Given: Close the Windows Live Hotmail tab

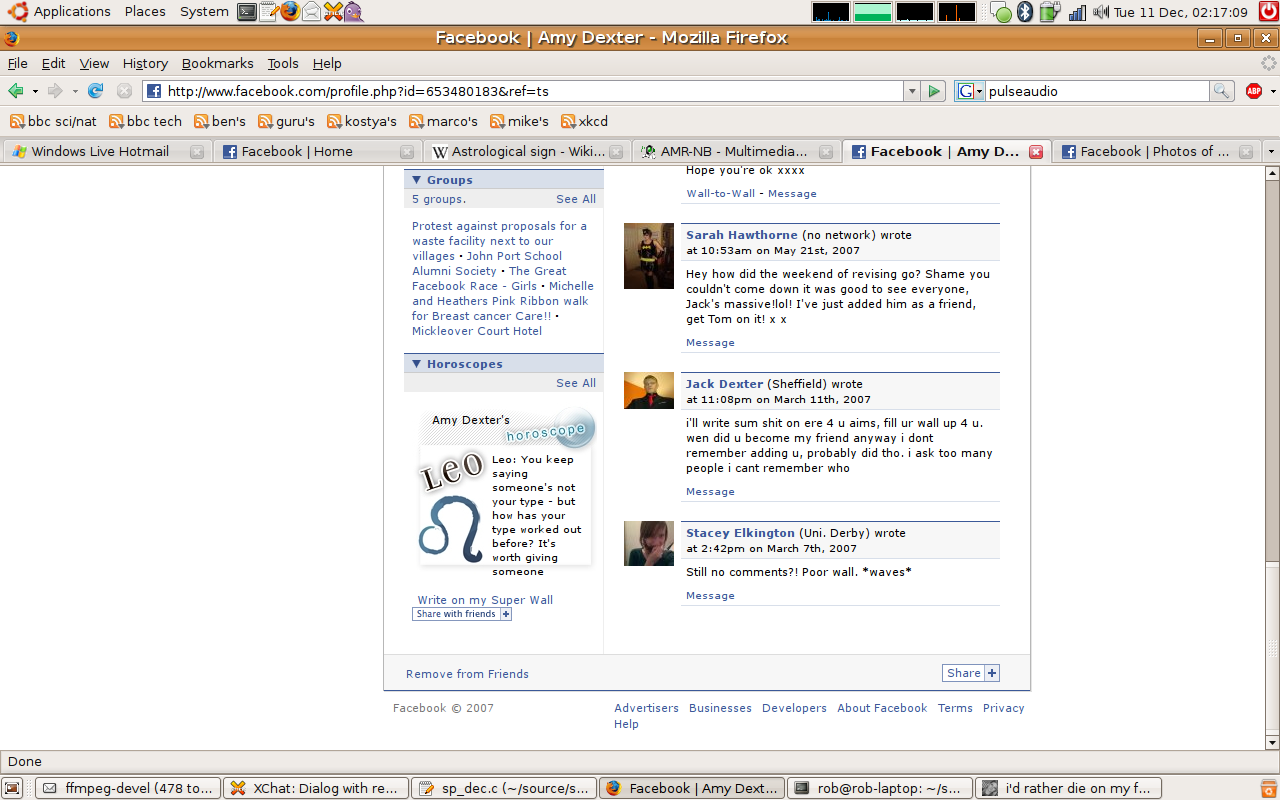Looking at the screenshot, I should tap(196, 152).
